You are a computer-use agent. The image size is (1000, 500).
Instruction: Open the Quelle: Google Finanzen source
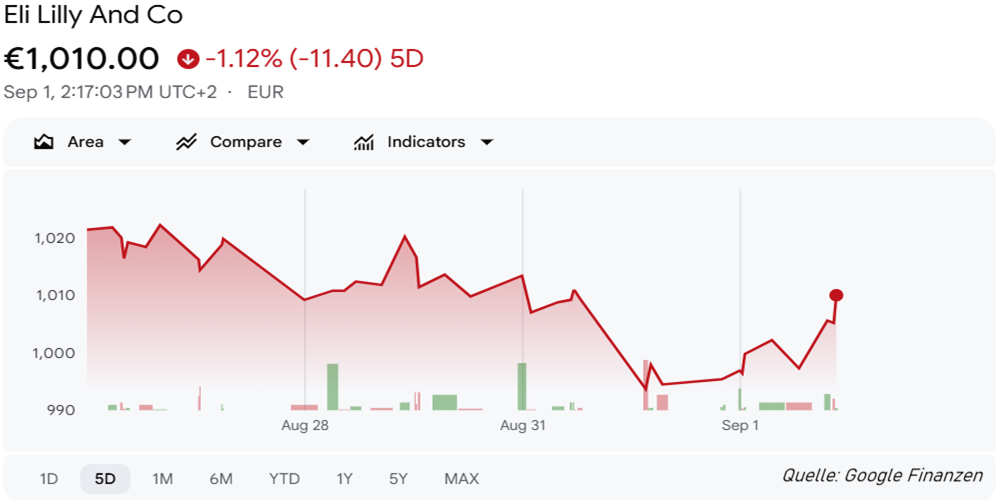[x=883, y=476]
